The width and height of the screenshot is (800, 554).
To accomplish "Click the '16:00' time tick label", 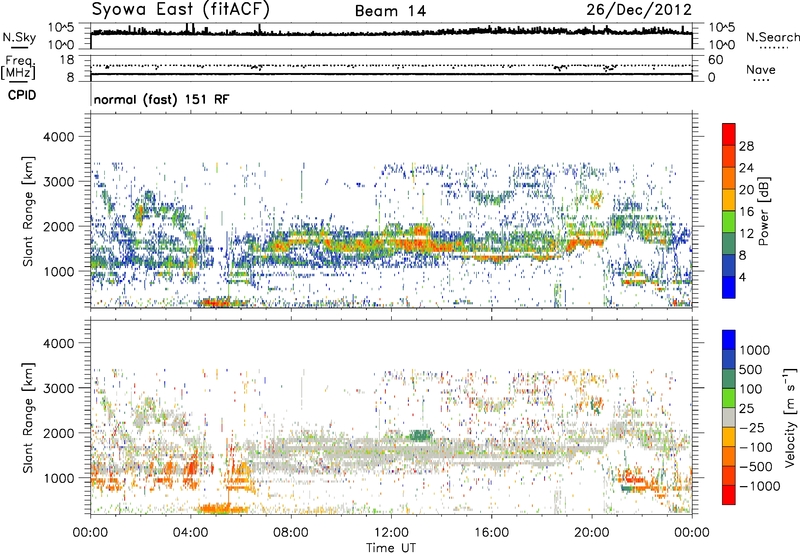I will click(x=491, y=533).
